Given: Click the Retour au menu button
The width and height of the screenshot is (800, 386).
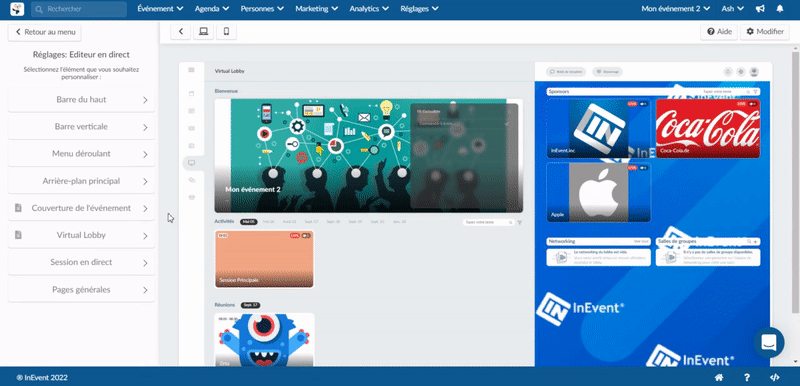Looking at the screenshot, I should [45, 32].
